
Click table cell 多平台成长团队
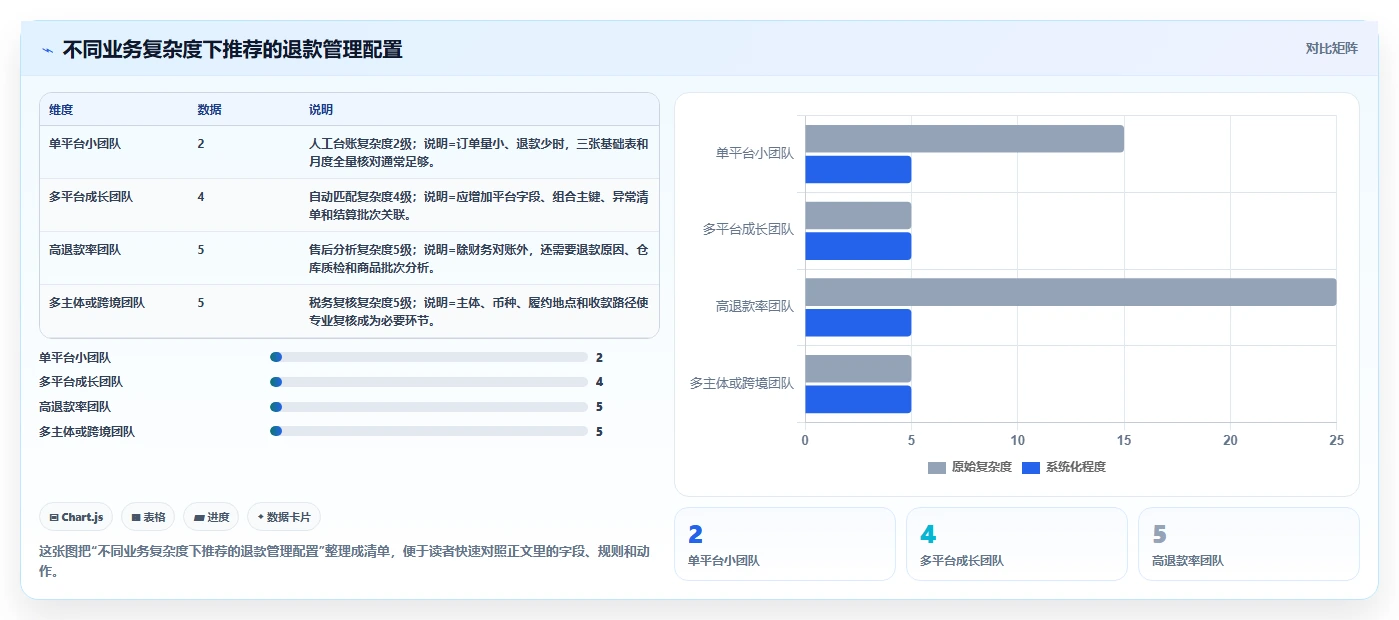91,197
